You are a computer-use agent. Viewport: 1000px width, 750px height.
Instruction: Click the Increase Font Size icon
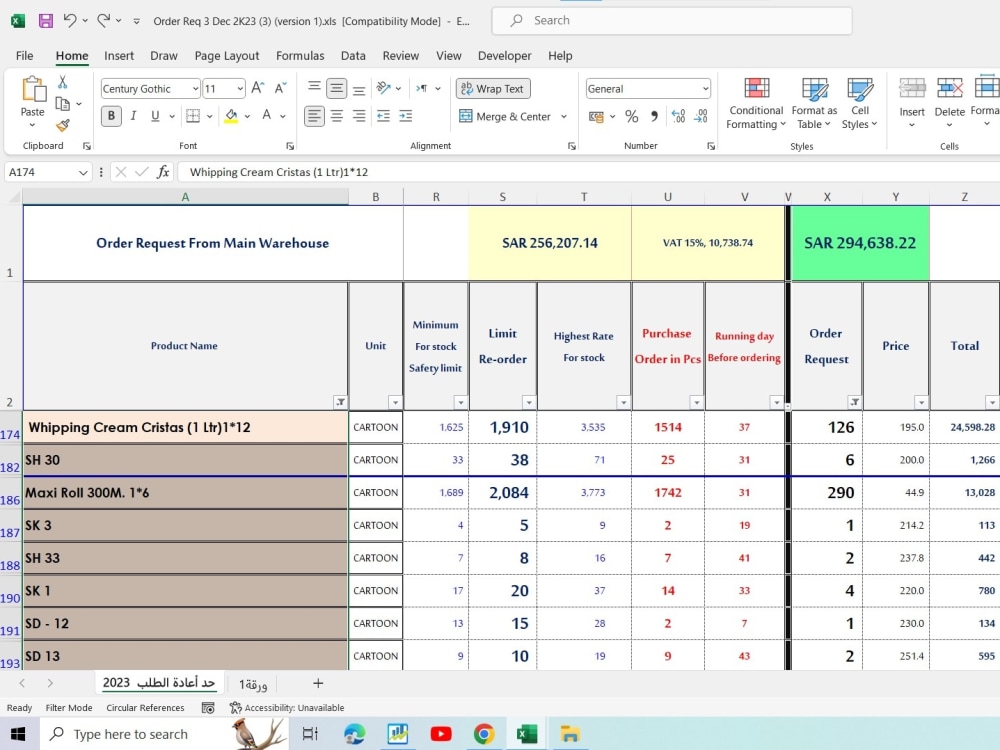[258, 88]
